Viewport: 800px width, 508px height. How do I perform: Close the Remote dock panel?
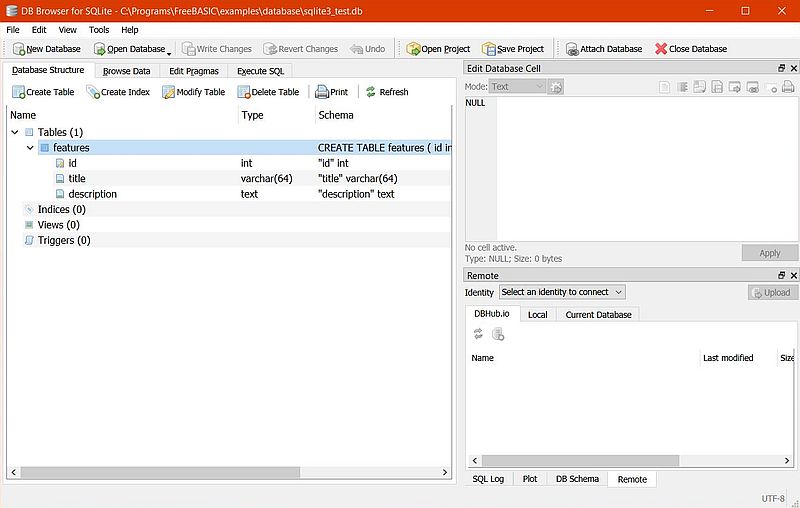[793, 275]
